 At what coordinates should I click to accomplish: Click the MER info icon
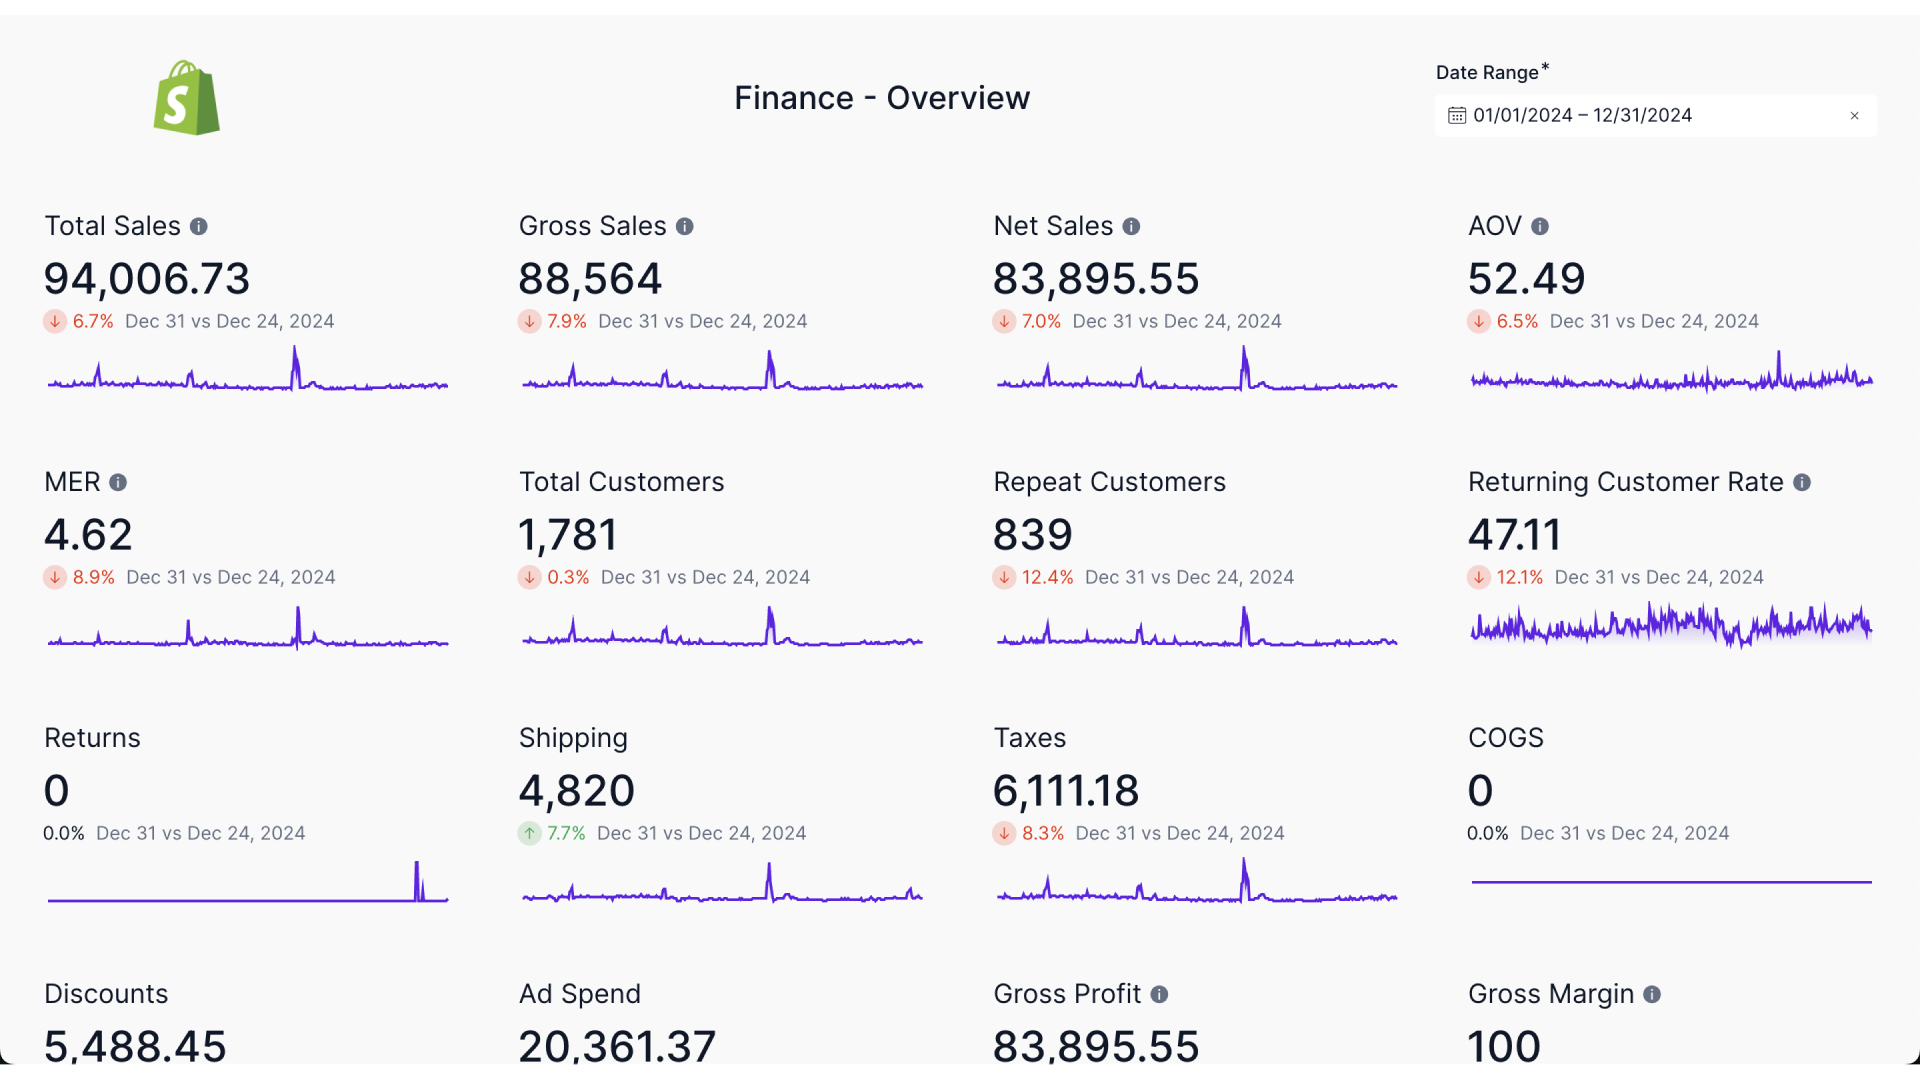click(119, 482)
